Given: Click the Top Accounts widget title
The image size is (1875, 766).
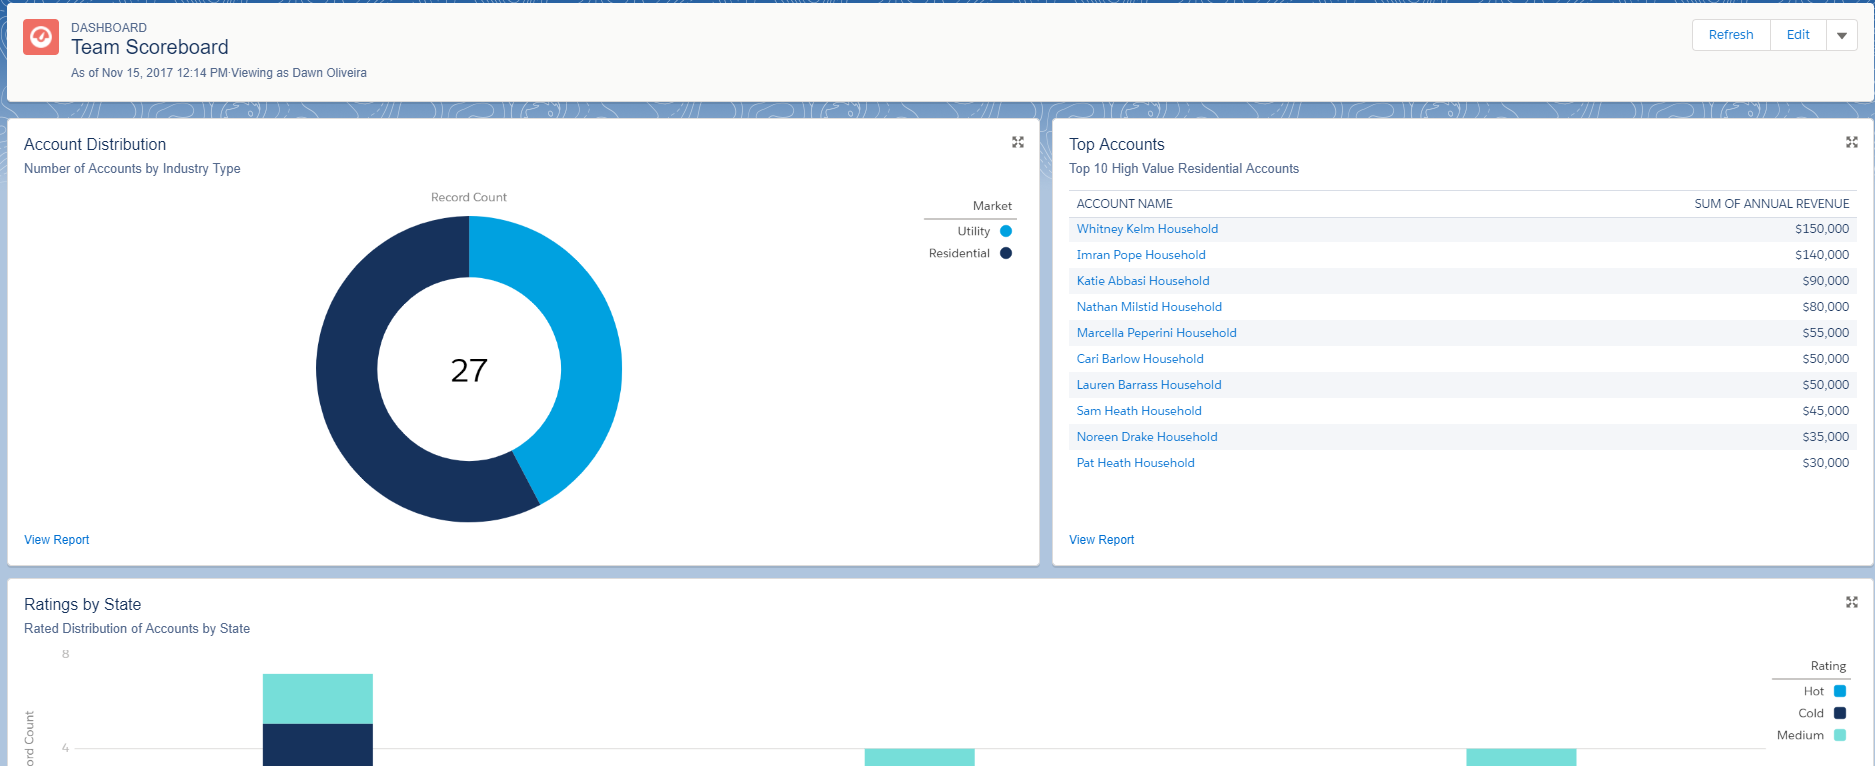Looking at the screenshot, I should click(x=1117, y=145).
